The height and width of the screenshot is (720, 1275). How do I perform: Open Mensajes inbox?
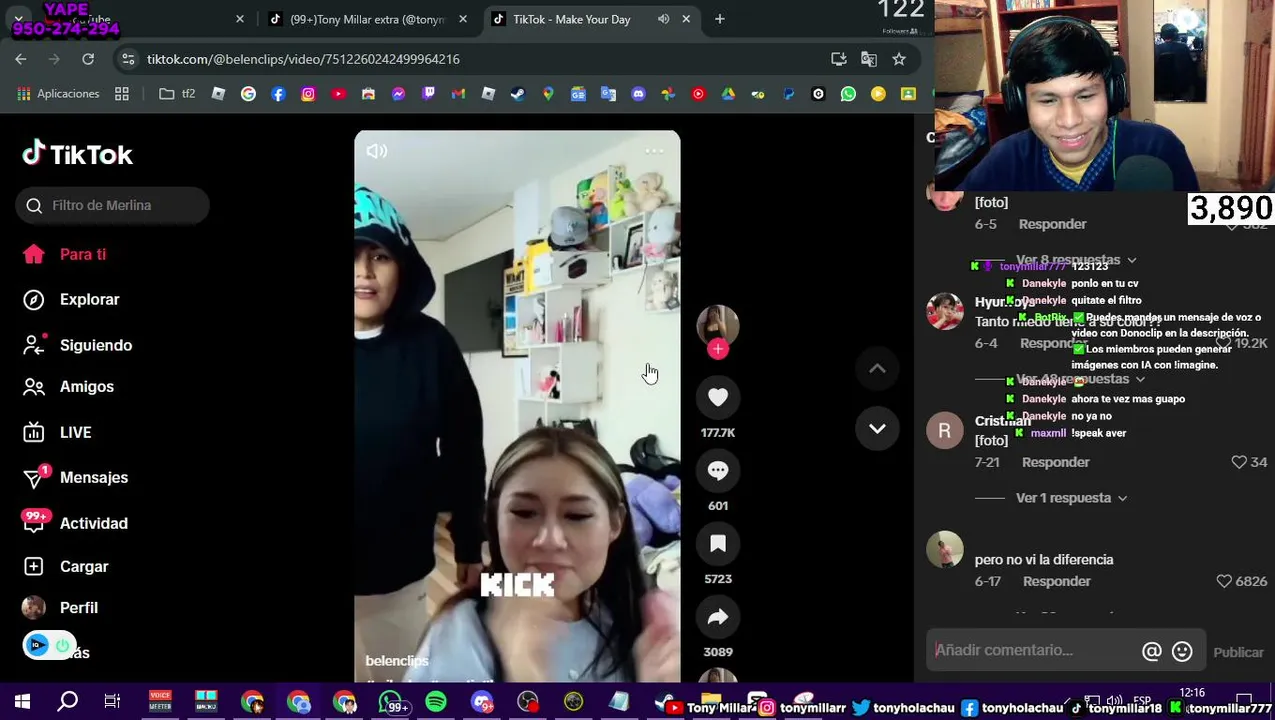75,477
